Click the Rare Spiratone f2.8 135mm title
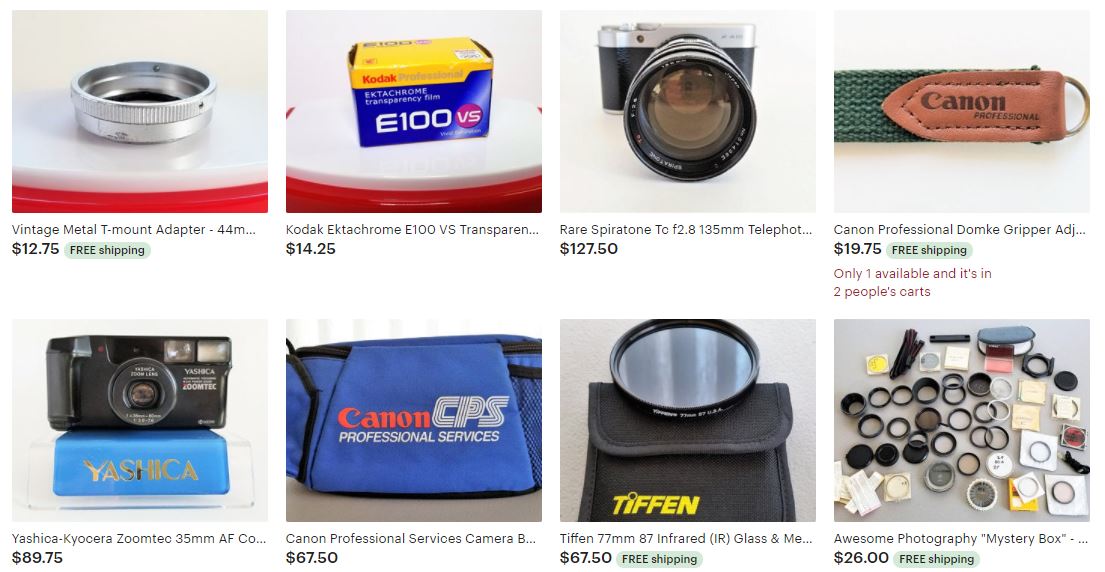This screenshot has height=572, width=1105. 686,230
